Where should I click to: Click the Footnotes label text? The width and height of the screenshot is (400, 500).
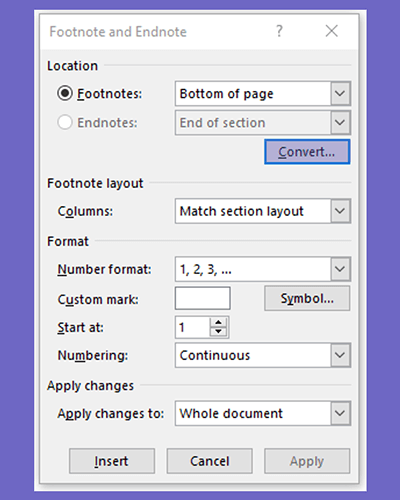pyautogui.click(x=110, y=94)
